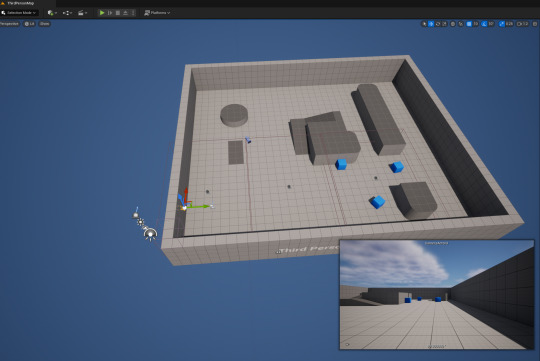This screenshot has width=540, height=361.
Task: Select the scale transform tool
Action: [x=444, y=24]
